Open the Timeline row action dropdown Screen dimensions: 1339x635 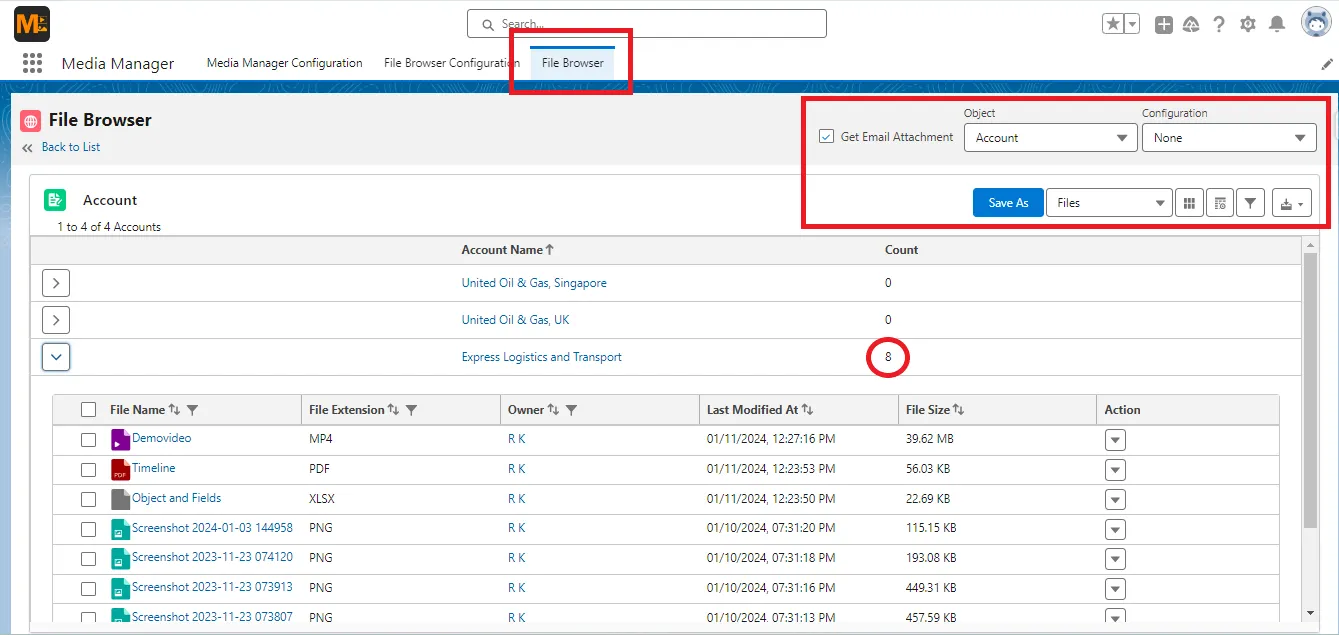pos(1115,469)
